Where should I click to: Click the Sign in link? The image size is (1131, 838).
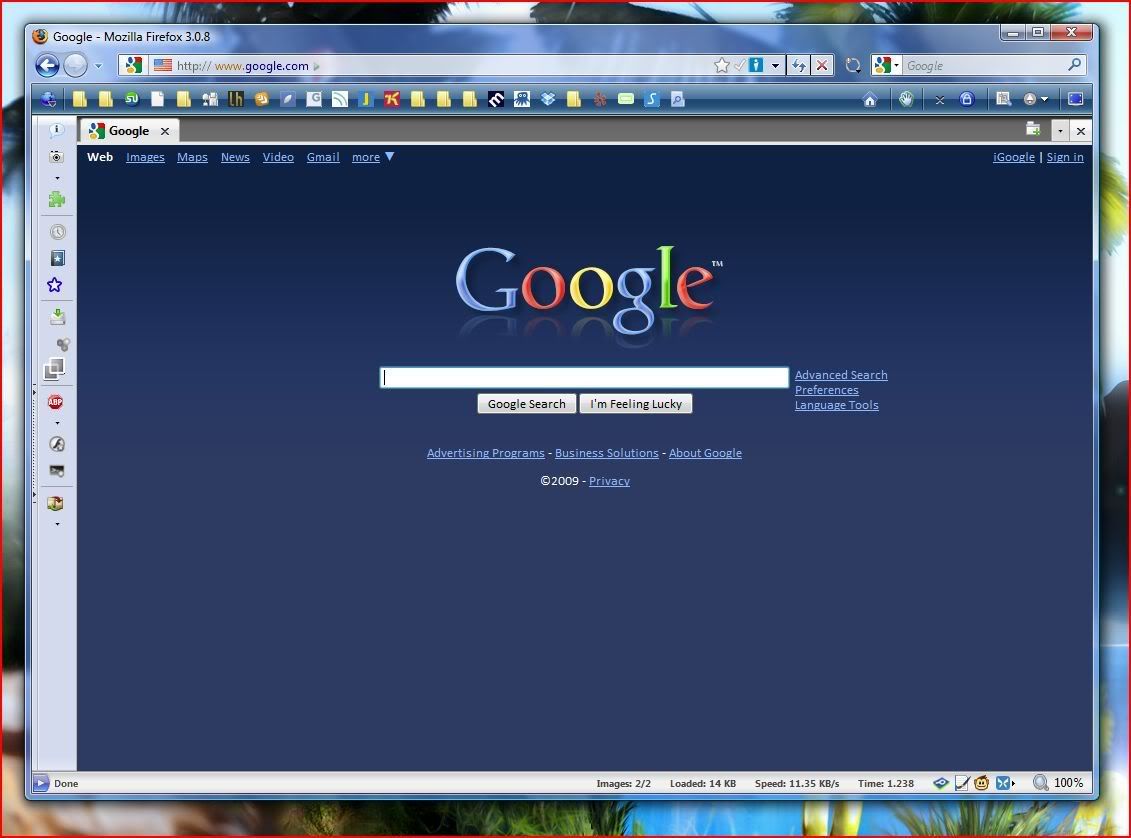tap(1065, 157)
